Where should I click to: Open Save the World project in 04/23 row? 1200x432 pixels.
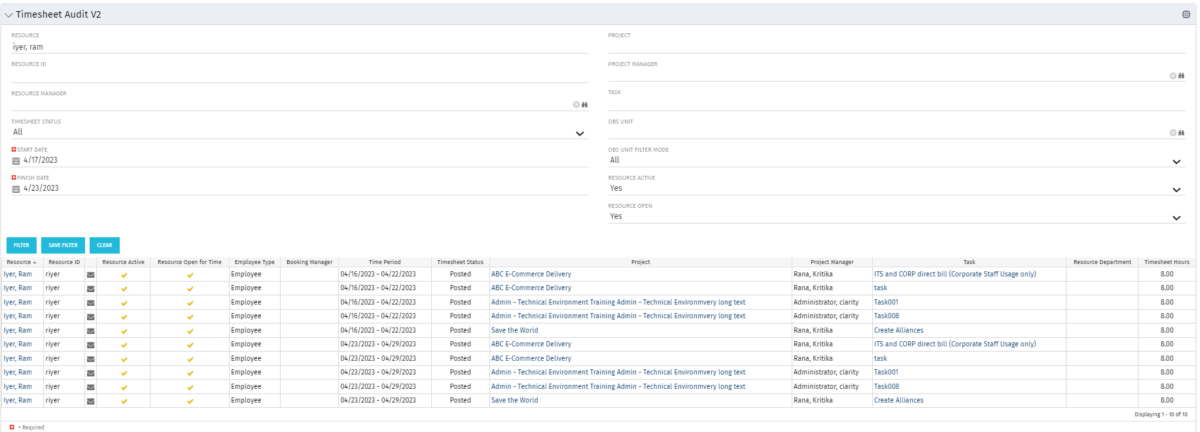click(x=514, y=399)
